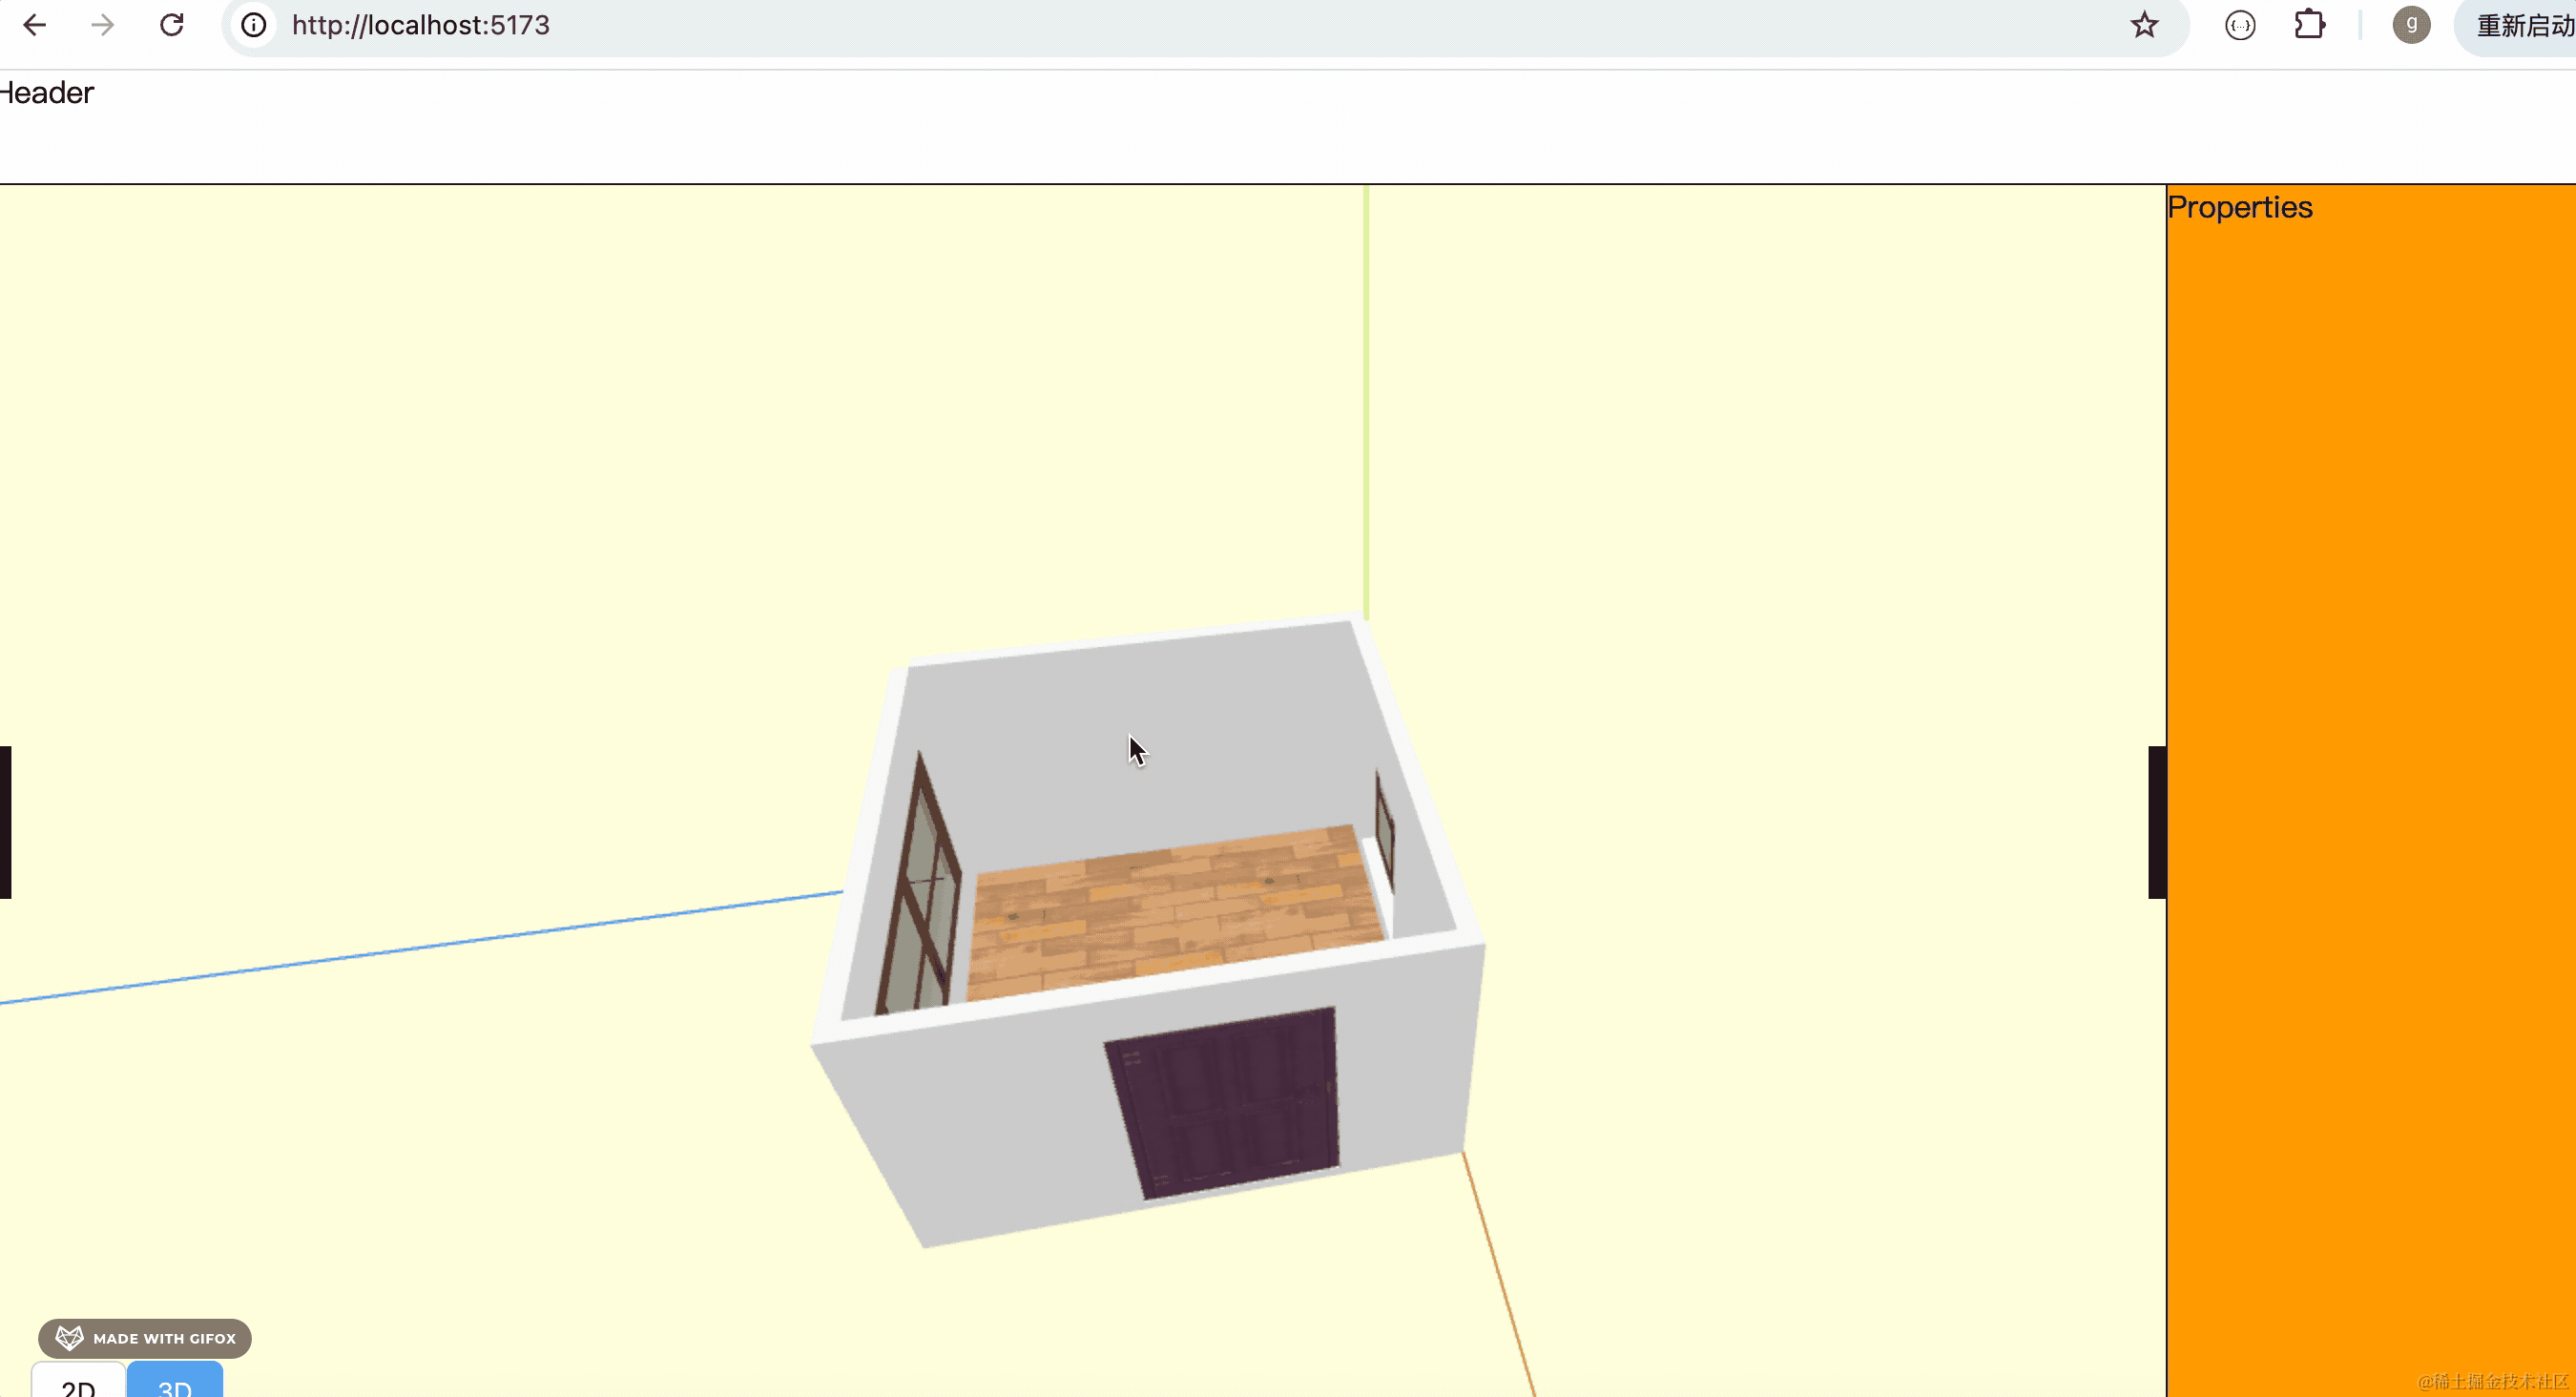This screenshot has width=2576, height=1397.
Task: View site information icon
Action: [x=254, y=25]
